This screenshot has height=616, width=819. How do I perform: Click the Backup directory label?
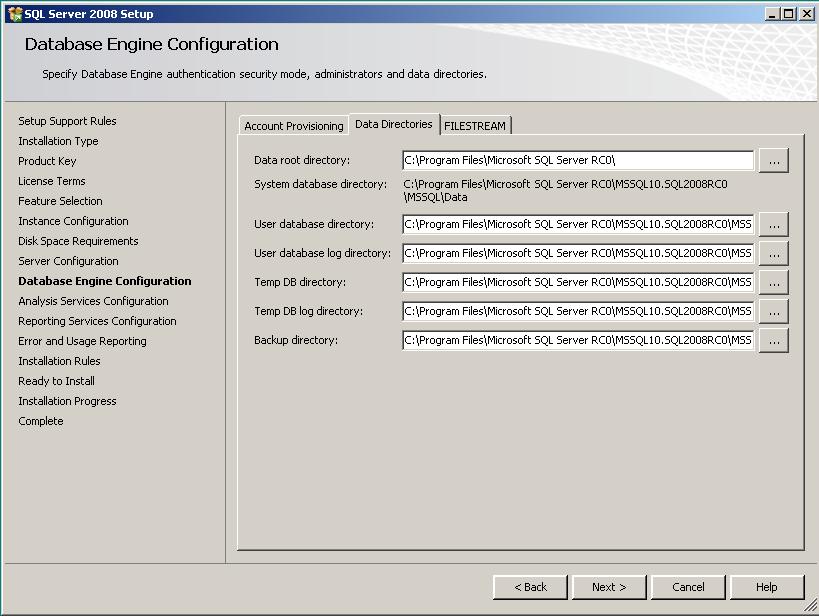pos(296,340)
